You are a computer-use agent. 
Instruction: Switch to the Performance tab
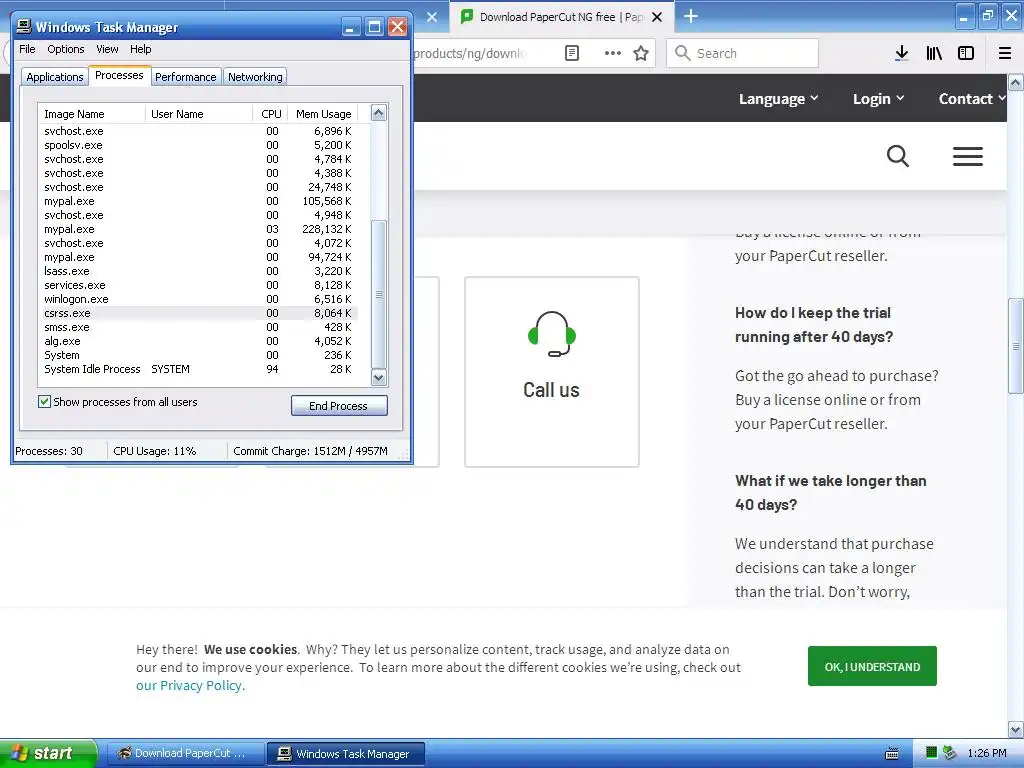tap(185, 76)
